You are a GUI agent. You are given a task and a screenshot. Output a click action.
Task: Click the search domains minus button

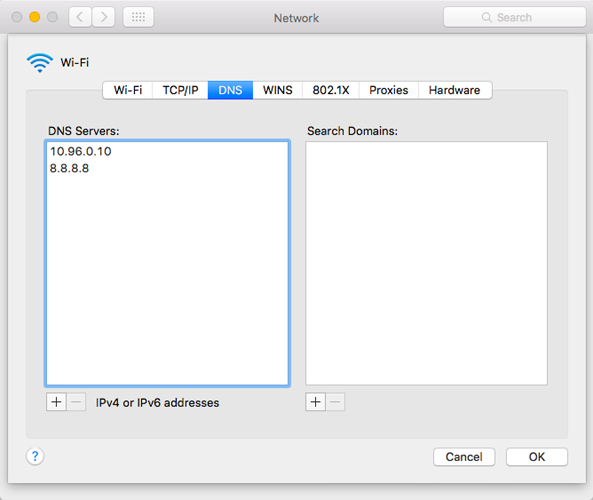point(335,402)
